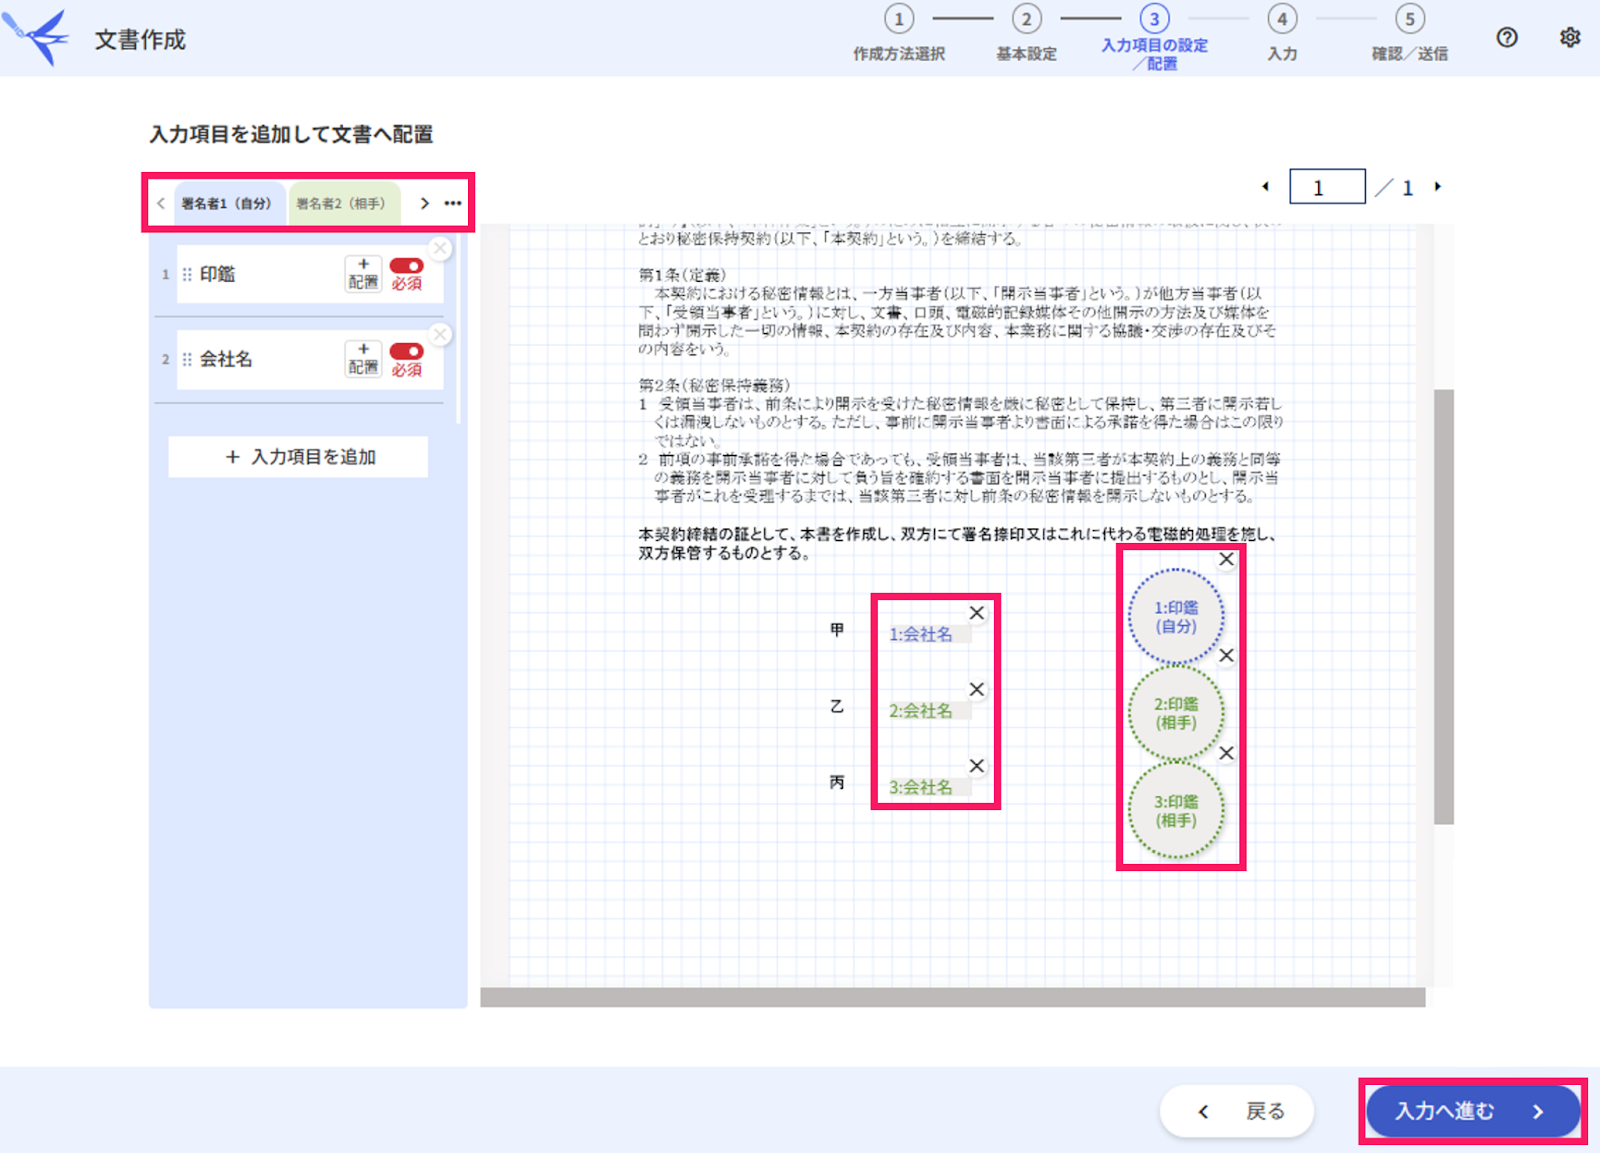This screenshot has height=1153, width=1600.
Task: Switch to the 署名者2（相手） tab
Action: 345,203
